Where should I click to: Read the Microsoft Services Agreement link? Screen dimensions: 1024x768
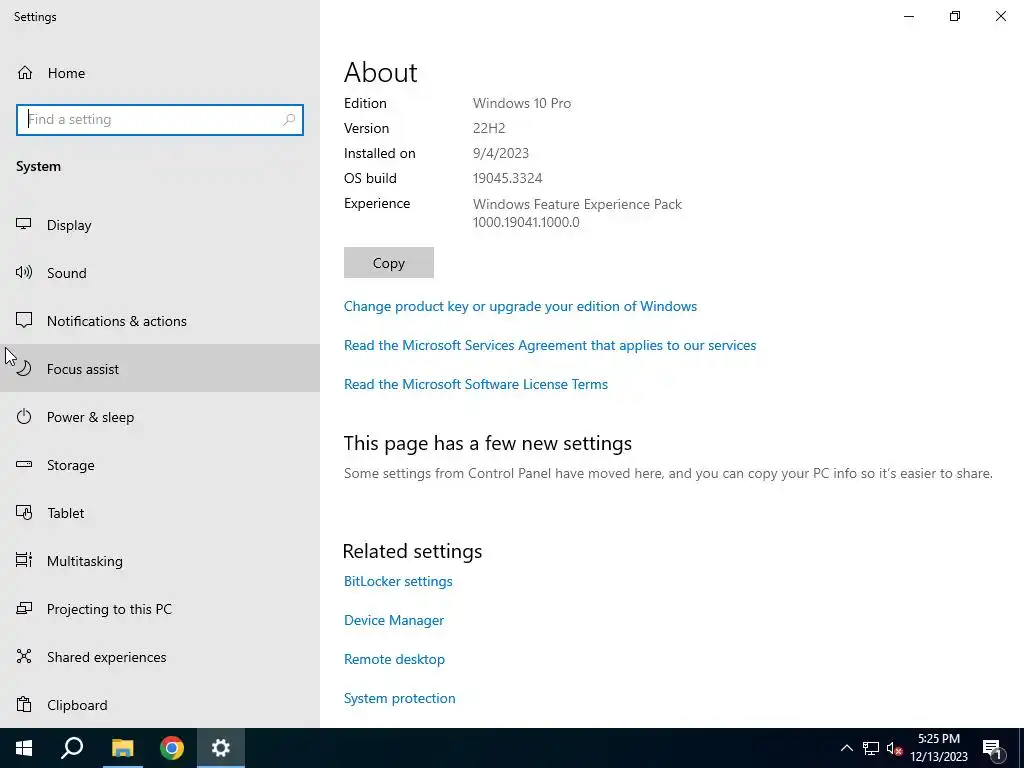pyautogui.click(x=550, y=345)
